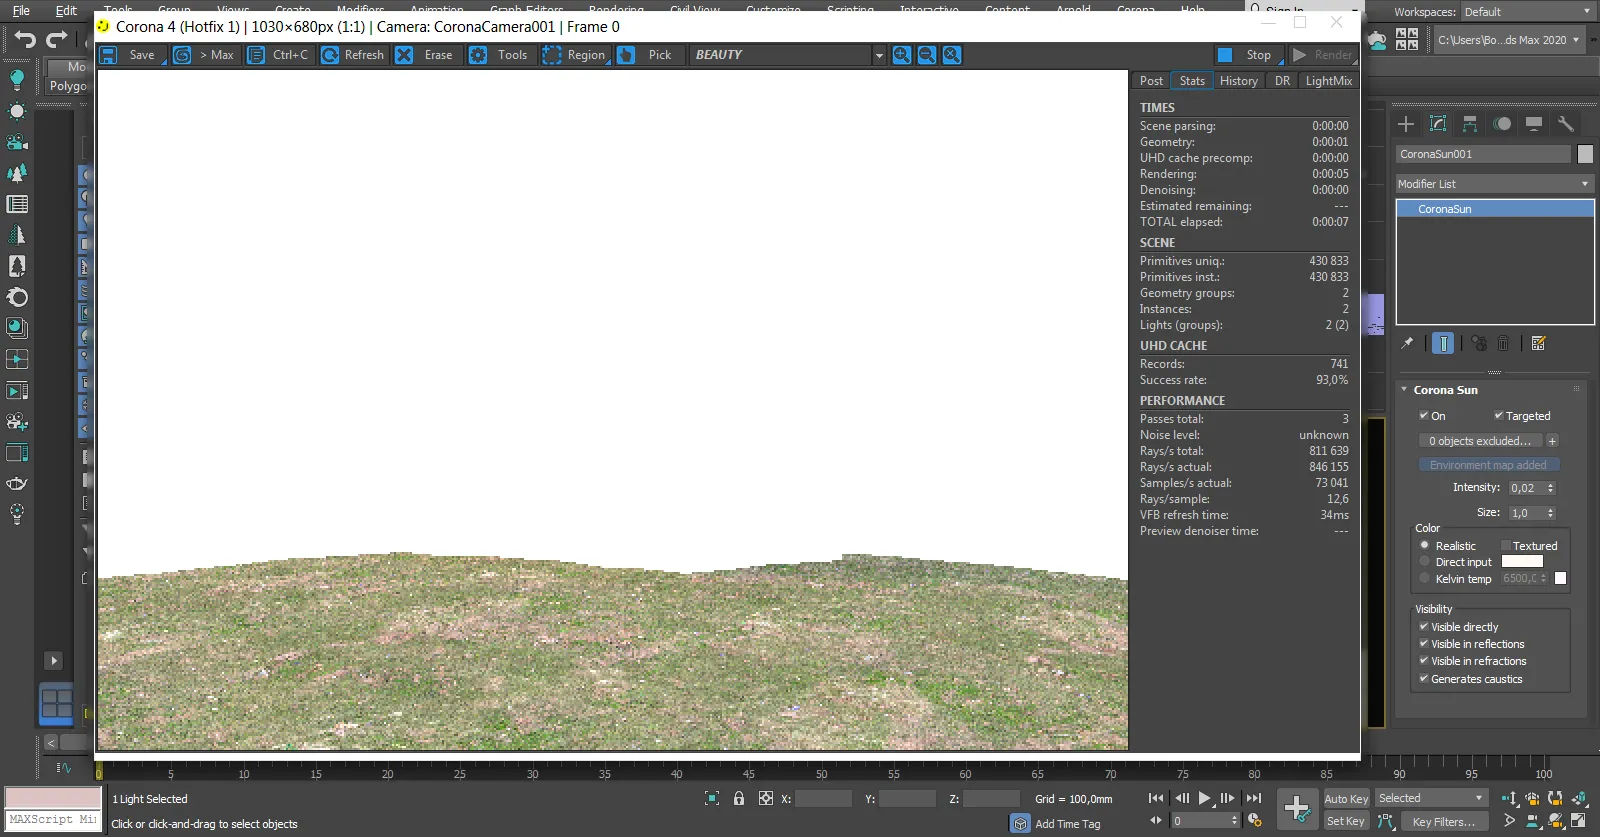Viewport: 1600px width, 837px height.
Task: Select the Kelvin temp radio button
Action: [x=1425, y=579]
